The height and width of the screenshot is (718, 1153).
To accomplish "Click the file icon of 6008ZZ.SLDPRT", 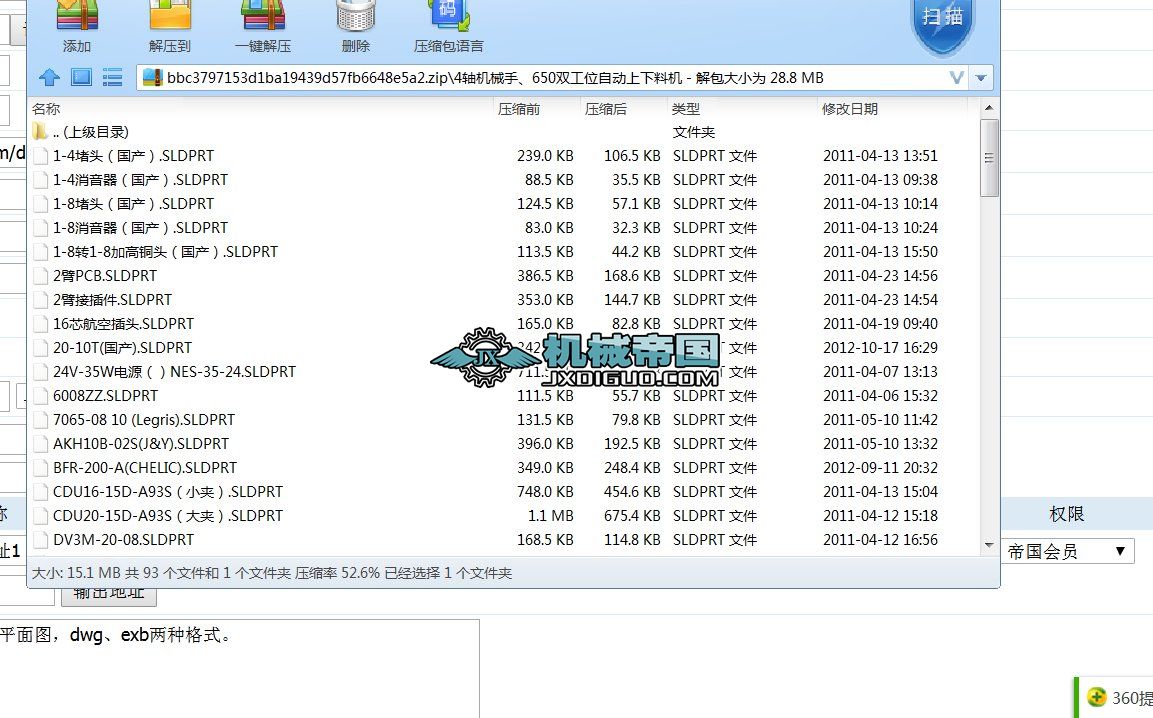I will [x=40, y=396].
